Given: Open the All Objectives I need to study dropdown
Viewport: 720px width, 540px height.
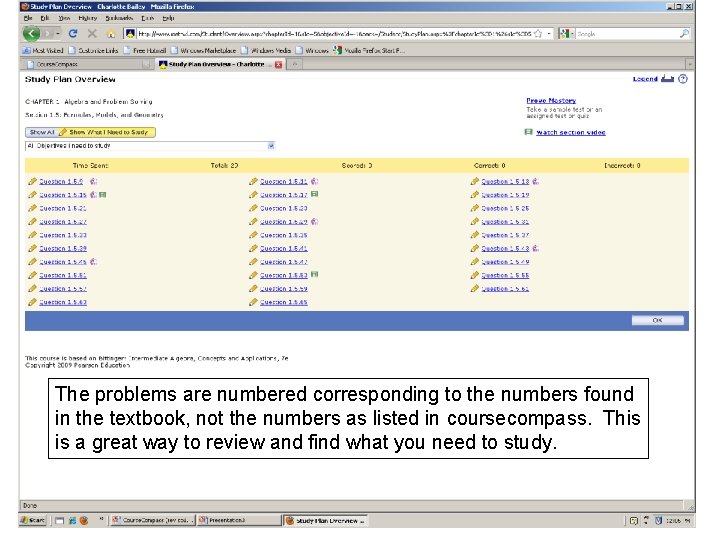Looking at the screenshot, I should point(150,146).
